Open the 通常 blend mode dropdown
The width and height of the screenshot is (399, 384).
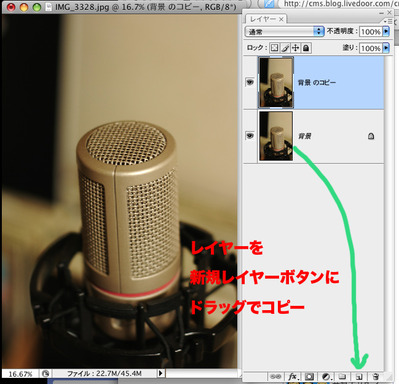284,32
